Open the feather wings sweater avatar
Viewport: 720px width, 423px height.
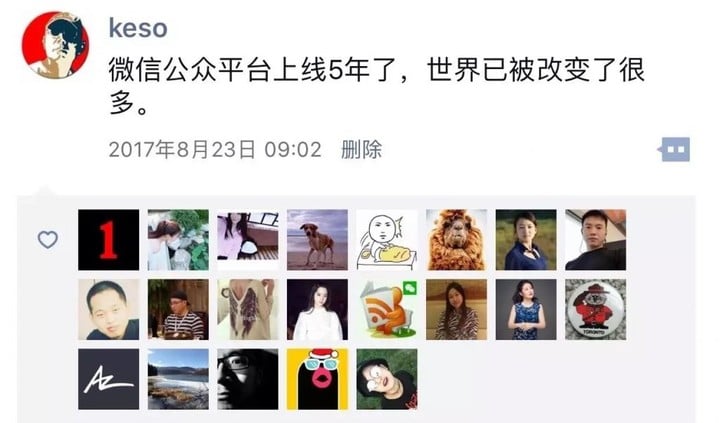[248, 310]
